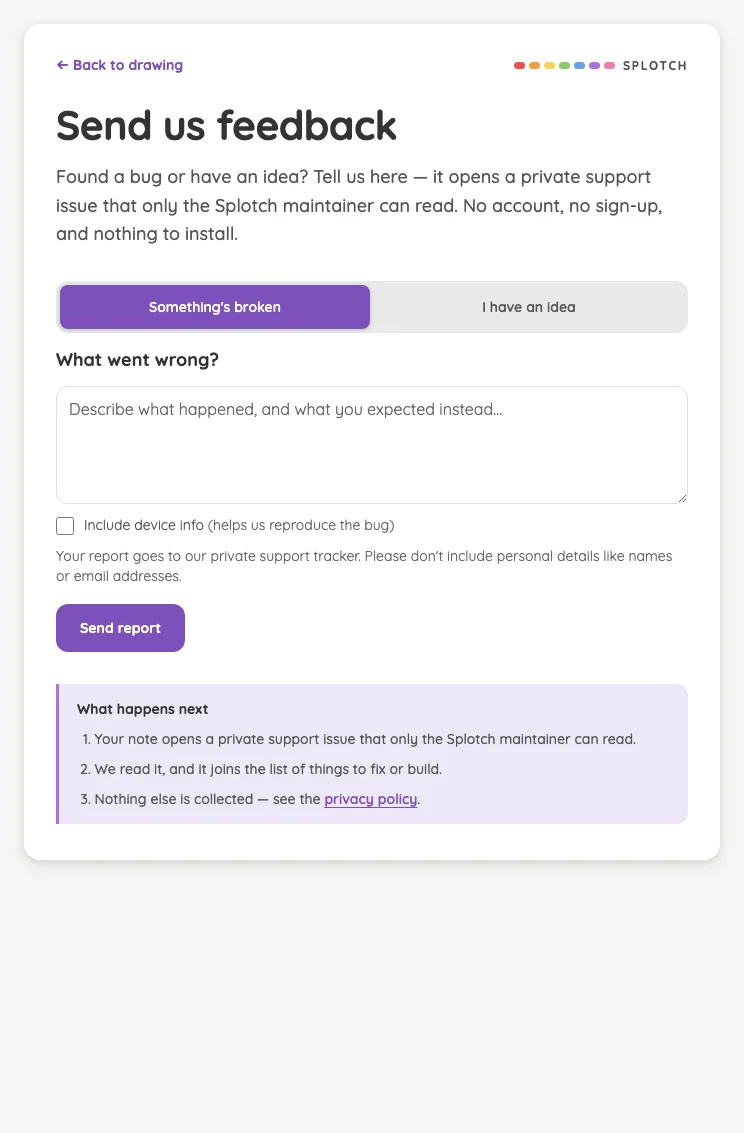Switch to the I have an idea tab
Screen dimensions: 744x1133
click(x=529, y=307)
